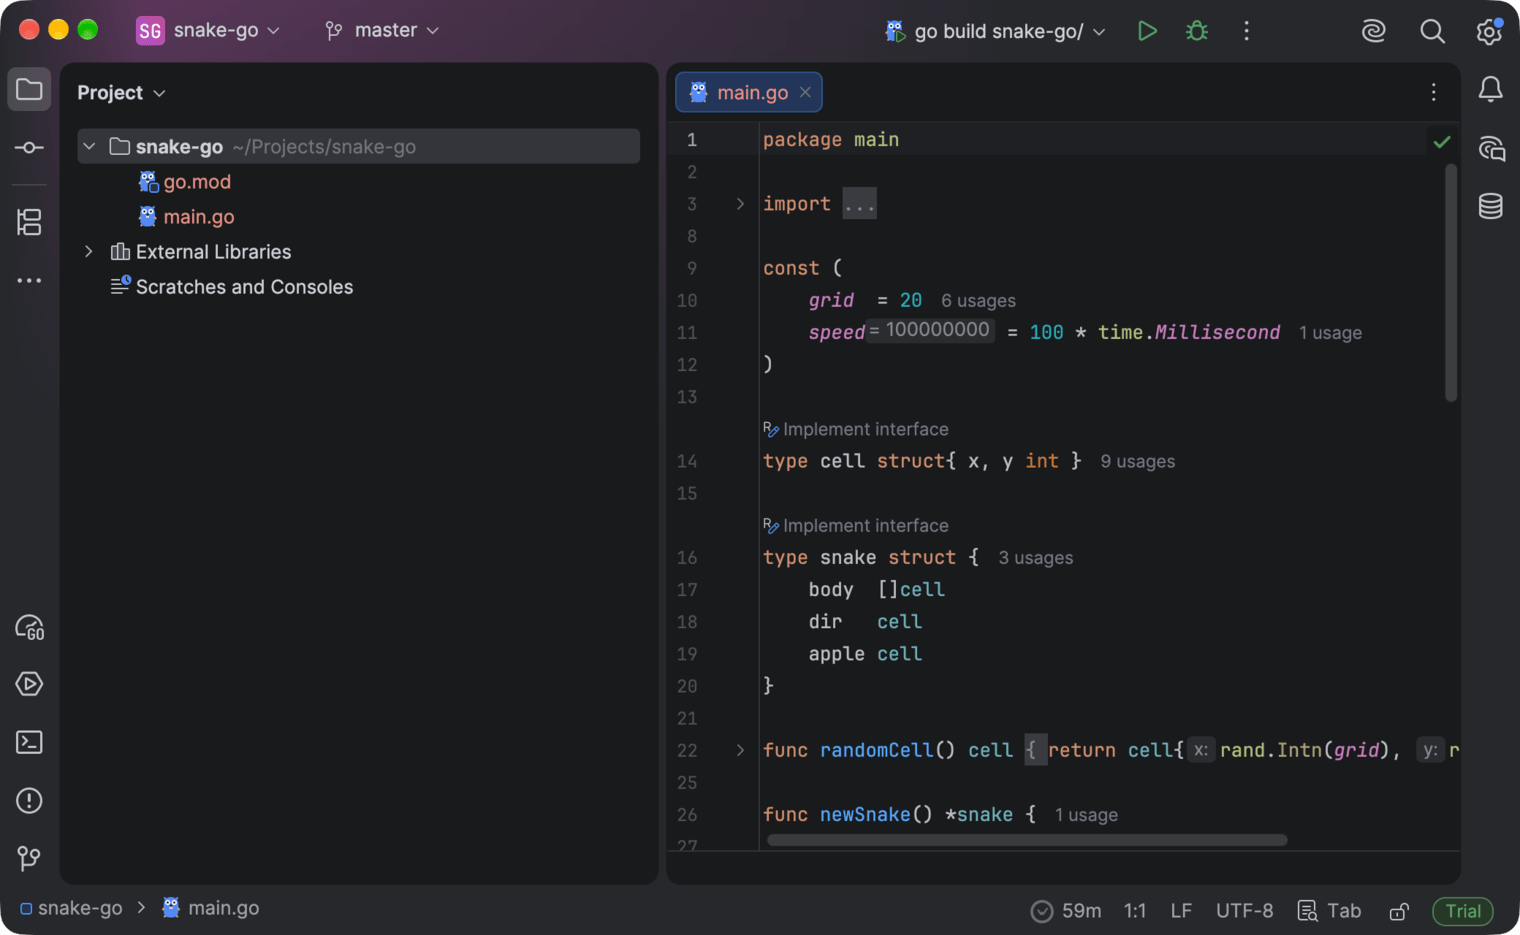Open run configuration selector dropdown

[x=996, y=31]
